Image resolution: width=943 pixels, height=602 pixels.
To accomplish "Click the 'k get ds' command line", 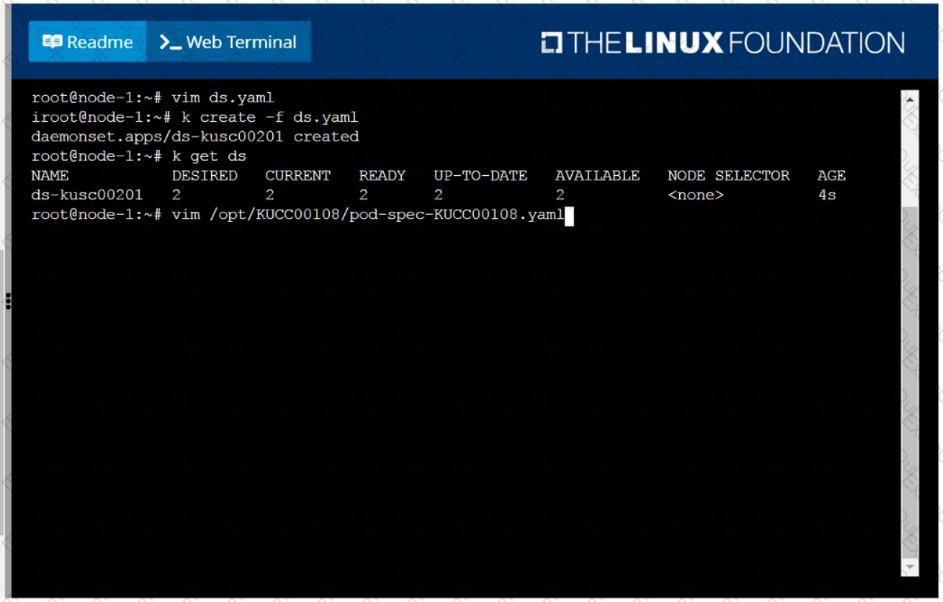I will (x=138, y=156).
